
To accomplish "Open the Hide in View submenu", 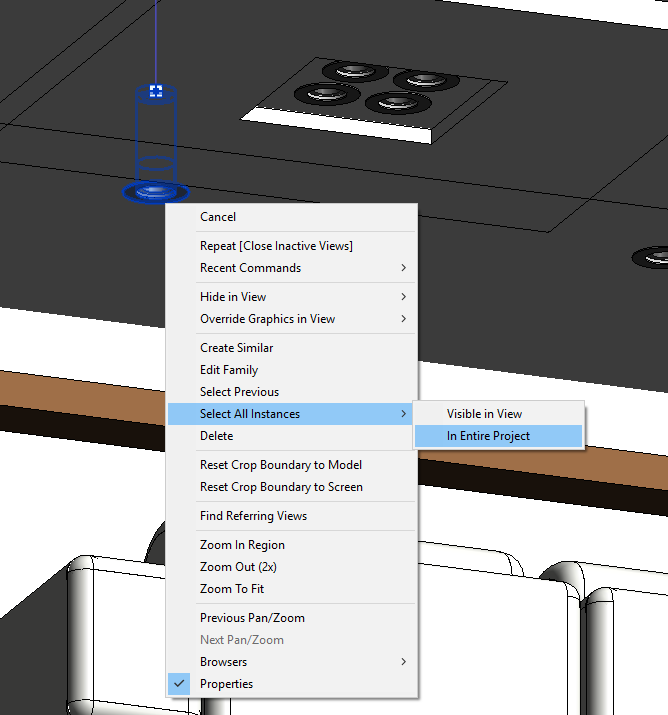I will coord(292,297).
